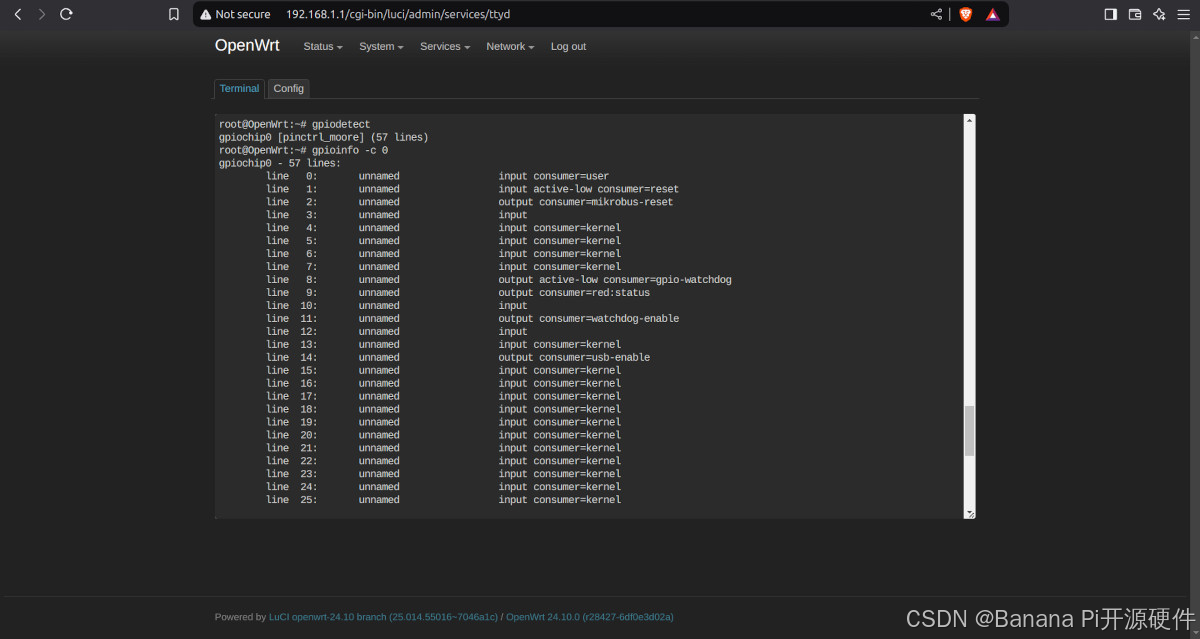Click the line 3 input row
The height and width of the screenshot is (639, 1200).
point(396,215)
